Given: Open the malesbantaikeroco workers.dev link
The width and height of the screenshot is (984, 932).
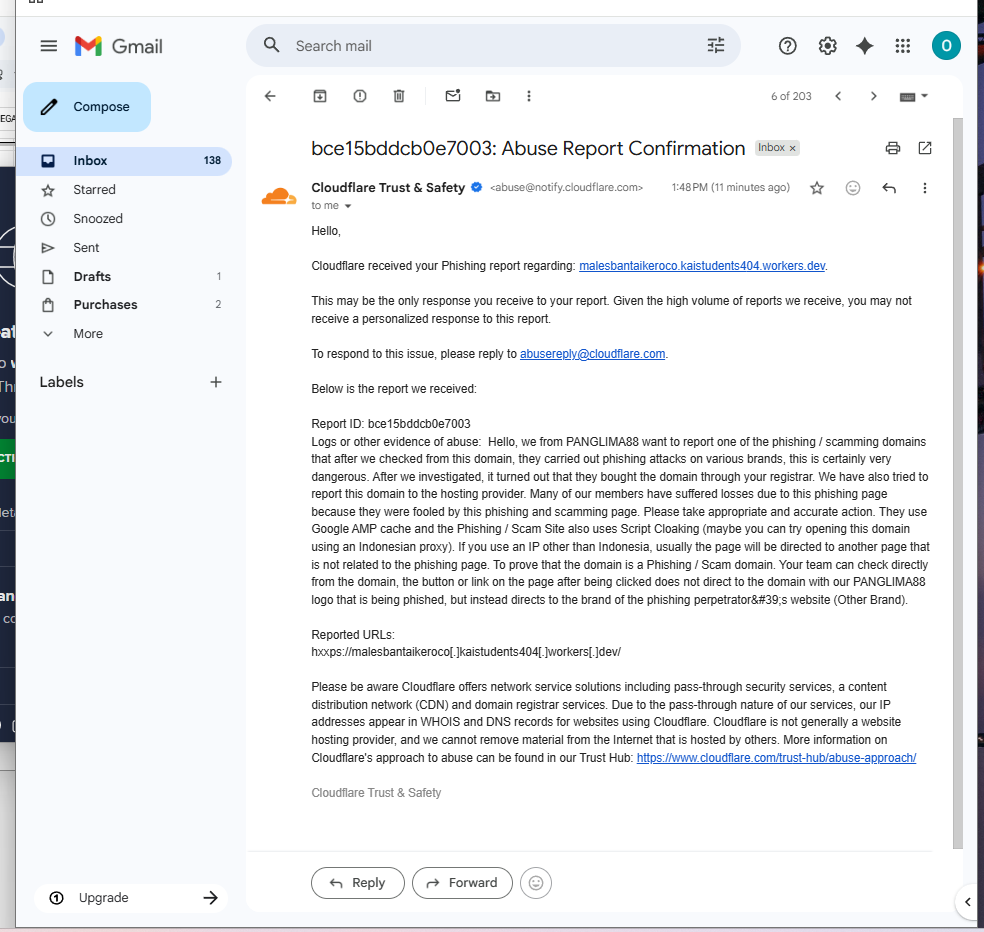Looking at the screenshot, I should click(x=702, y=265).
